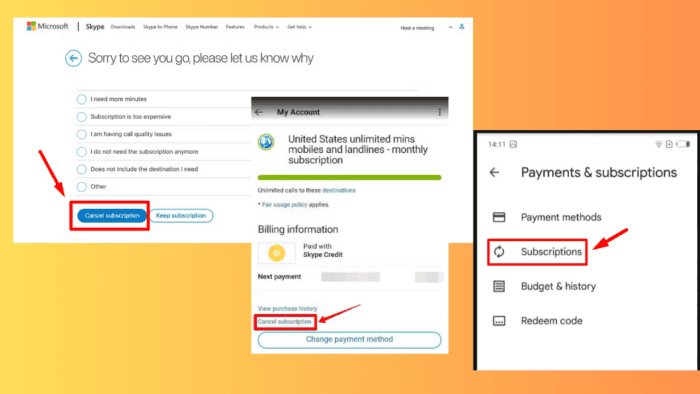The height and width of the screenshot is (394, 700).
Task: Click View purchase history link
Action: 287,308
